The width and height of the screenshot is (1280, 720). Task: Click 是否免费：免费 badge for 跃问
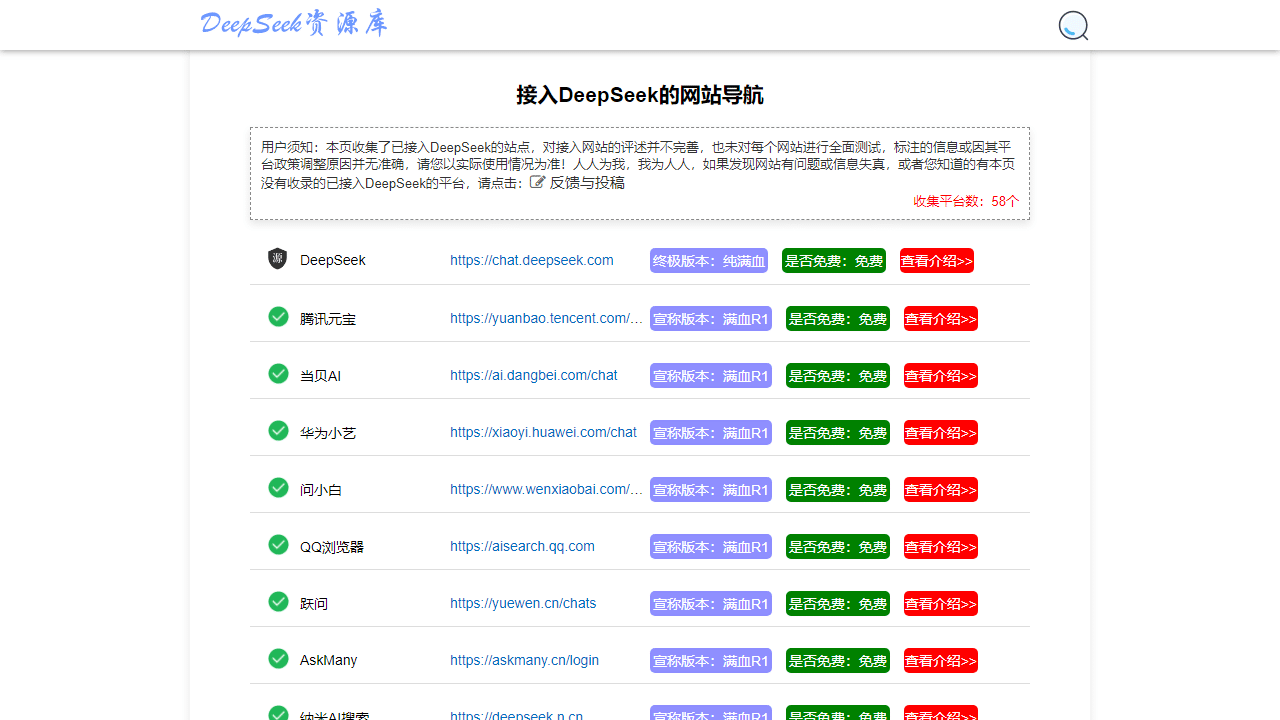pyautogui.click(x=838, y=604)
